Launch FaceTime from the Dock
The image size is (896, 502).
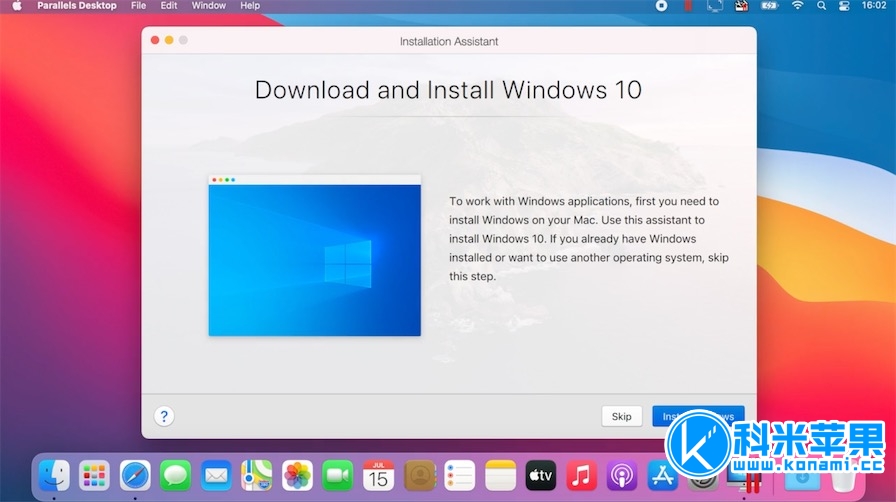(x=338, y=476)
